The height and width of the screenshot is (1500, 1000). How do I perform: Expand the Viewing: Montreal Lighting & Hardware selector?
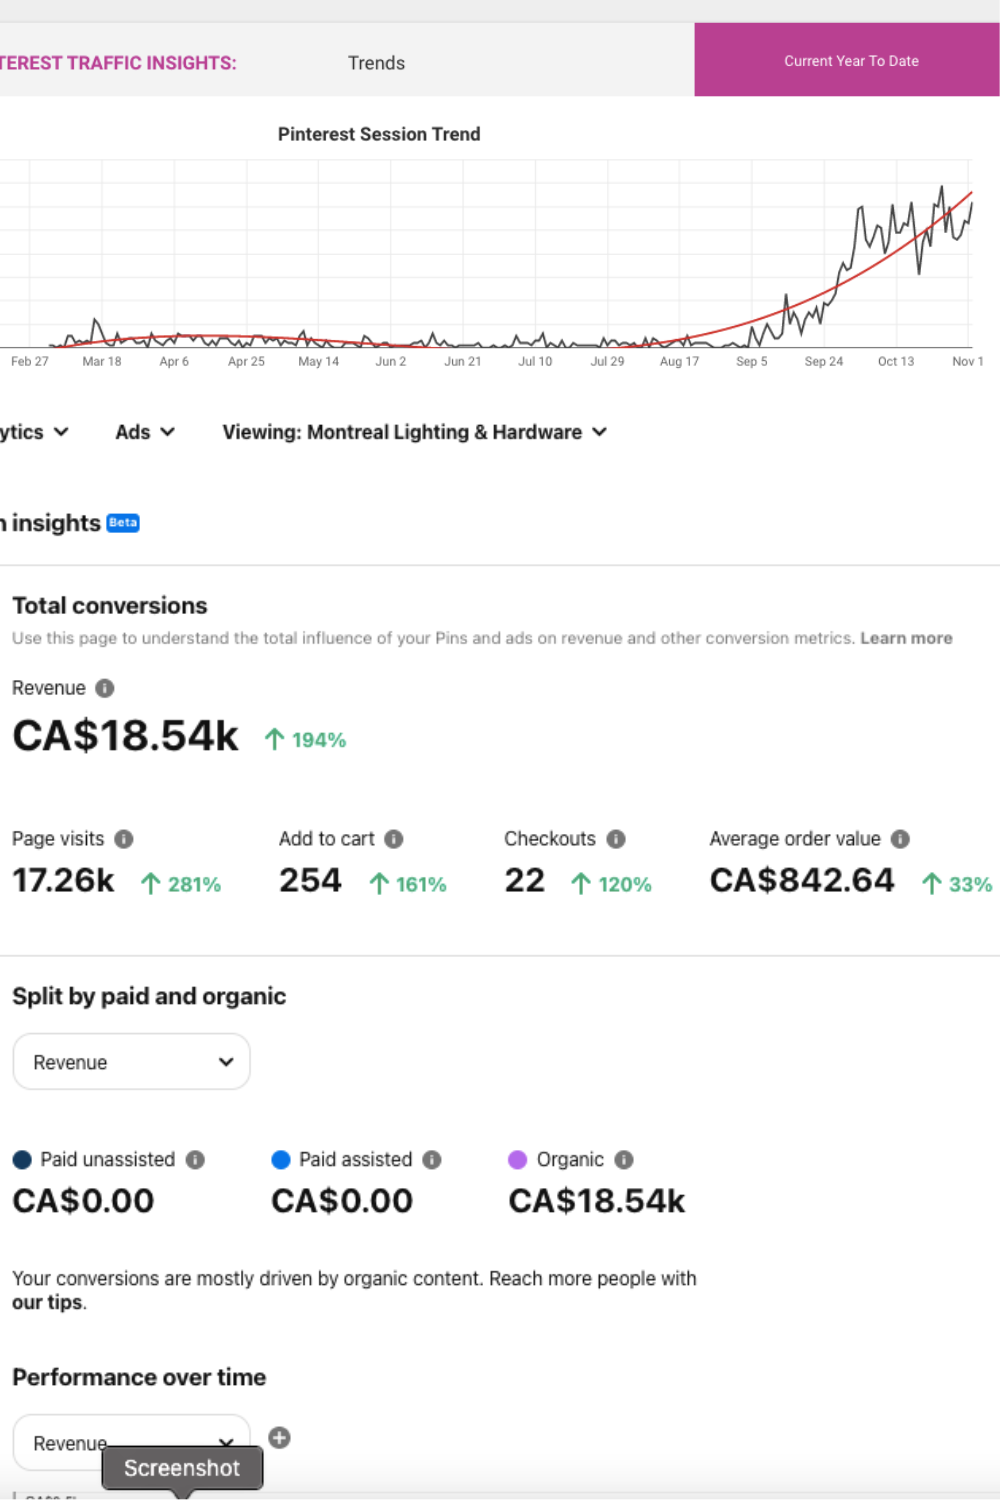point(414,432)
